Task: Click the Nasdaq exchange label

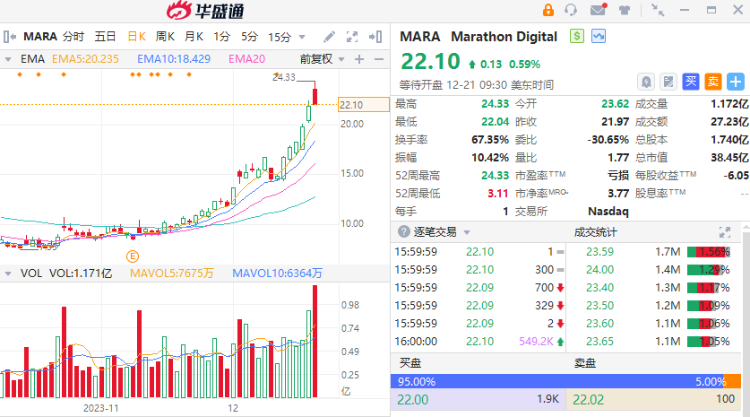Action: pyautogui.click(x=608, y=211)
